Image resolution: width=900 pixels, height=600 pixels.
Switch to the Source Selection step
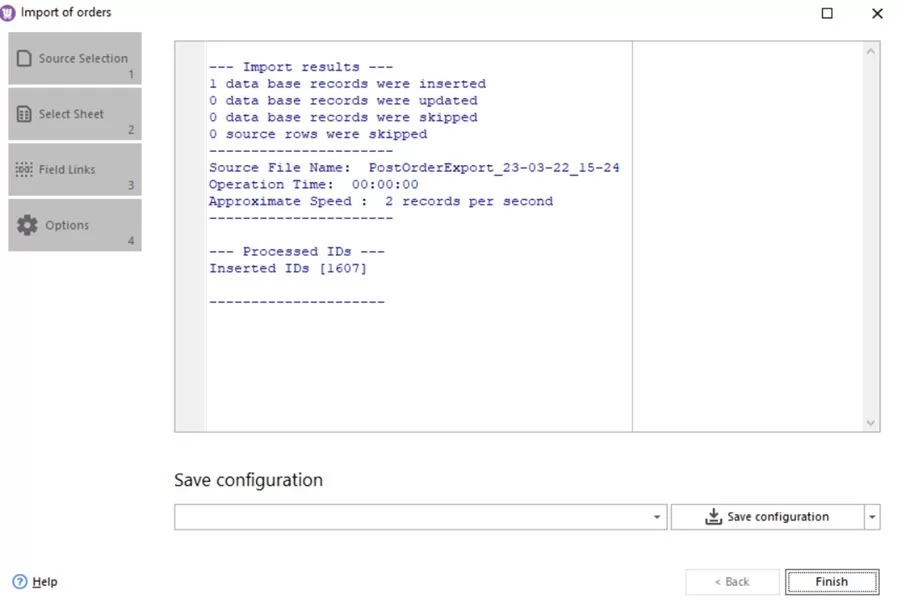[75, 58]
